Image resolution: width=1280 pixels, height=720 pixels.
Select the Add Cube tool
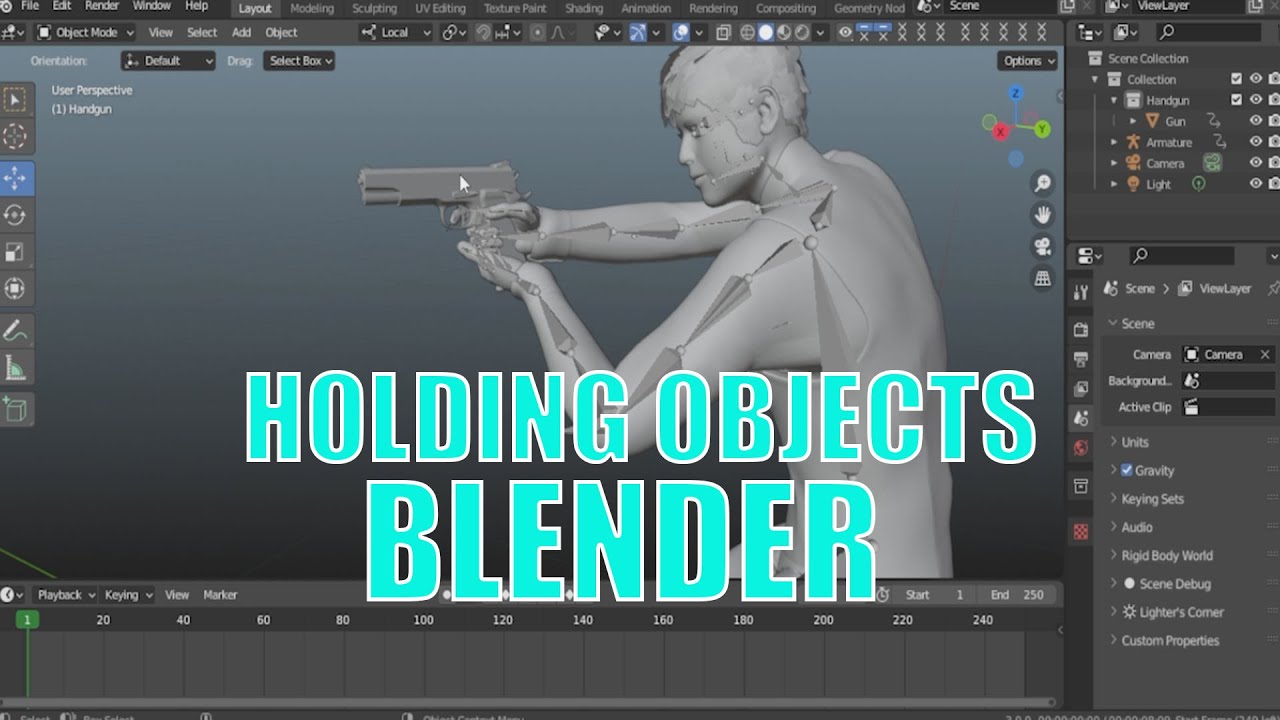pos(15,409)
